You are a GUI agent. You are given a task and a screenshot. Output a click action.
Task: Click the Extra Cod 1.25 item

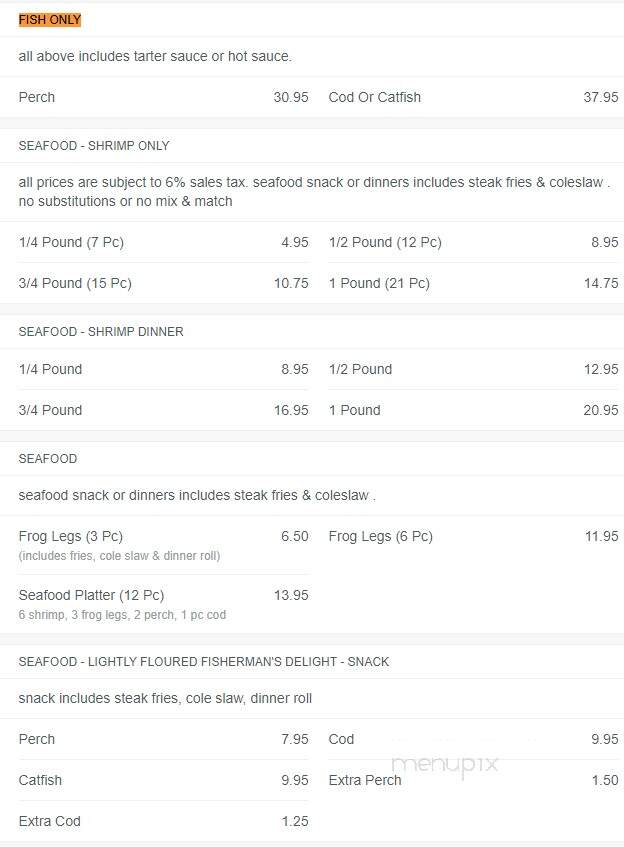tap(163, 822)
